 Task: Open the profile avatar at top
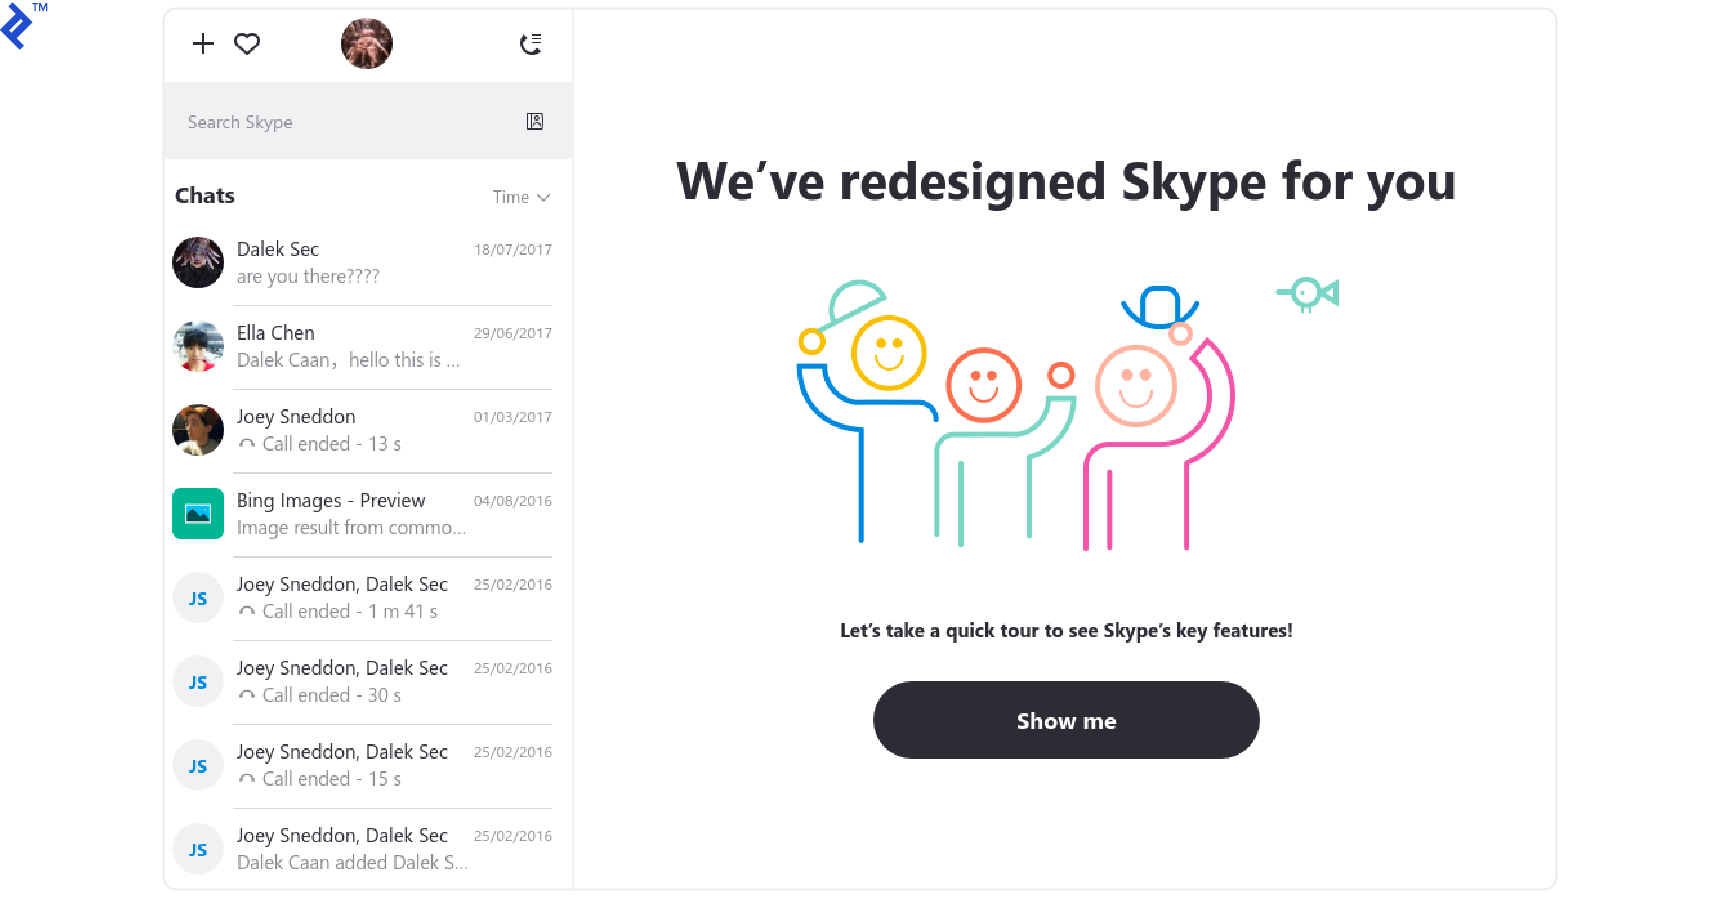[367, 44]
